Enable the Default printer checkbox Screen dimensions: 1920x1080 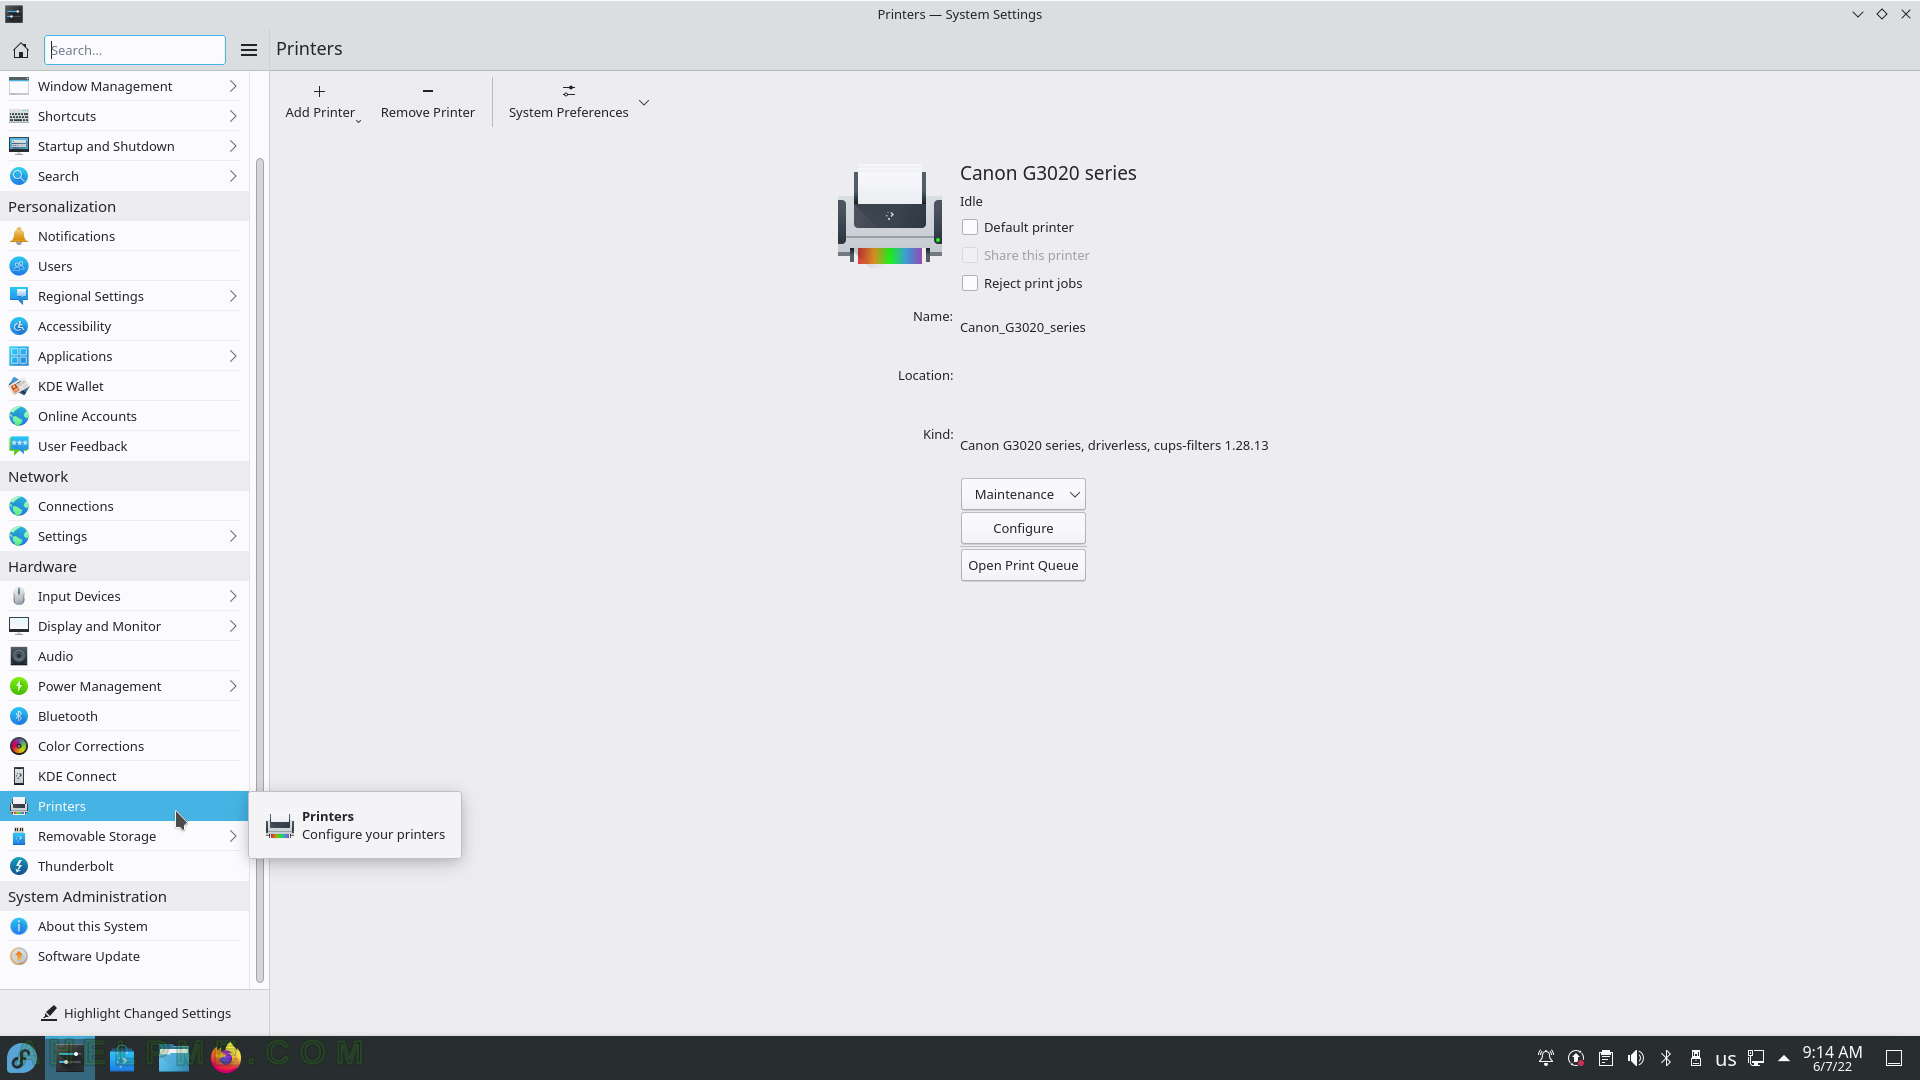[x=970, y=227]
